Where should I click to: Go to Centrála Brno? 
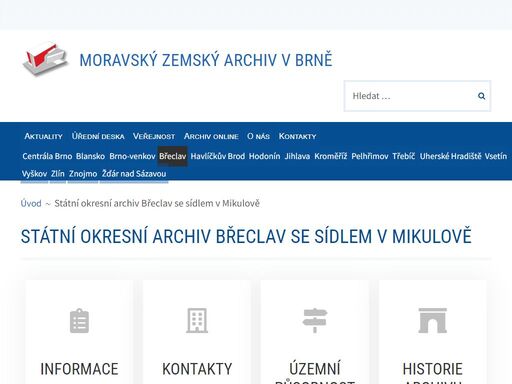click(47, 156)
